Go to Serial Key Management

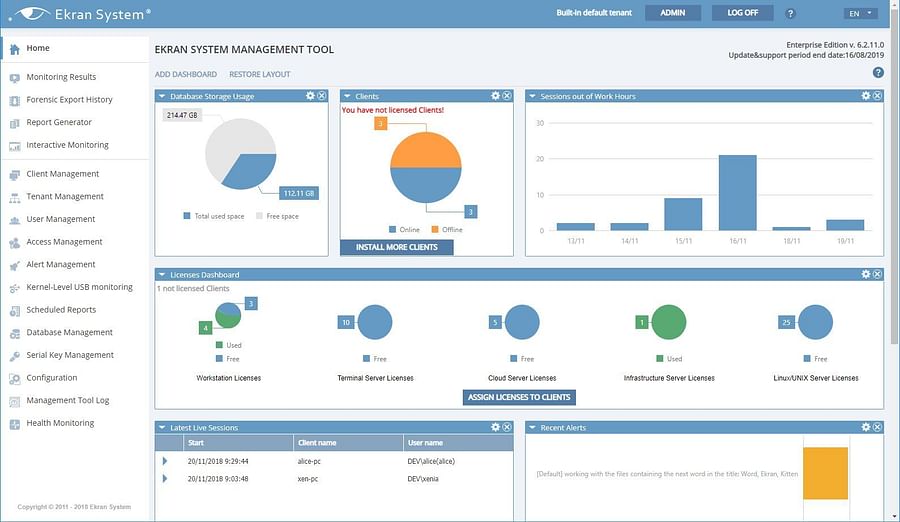70,355
